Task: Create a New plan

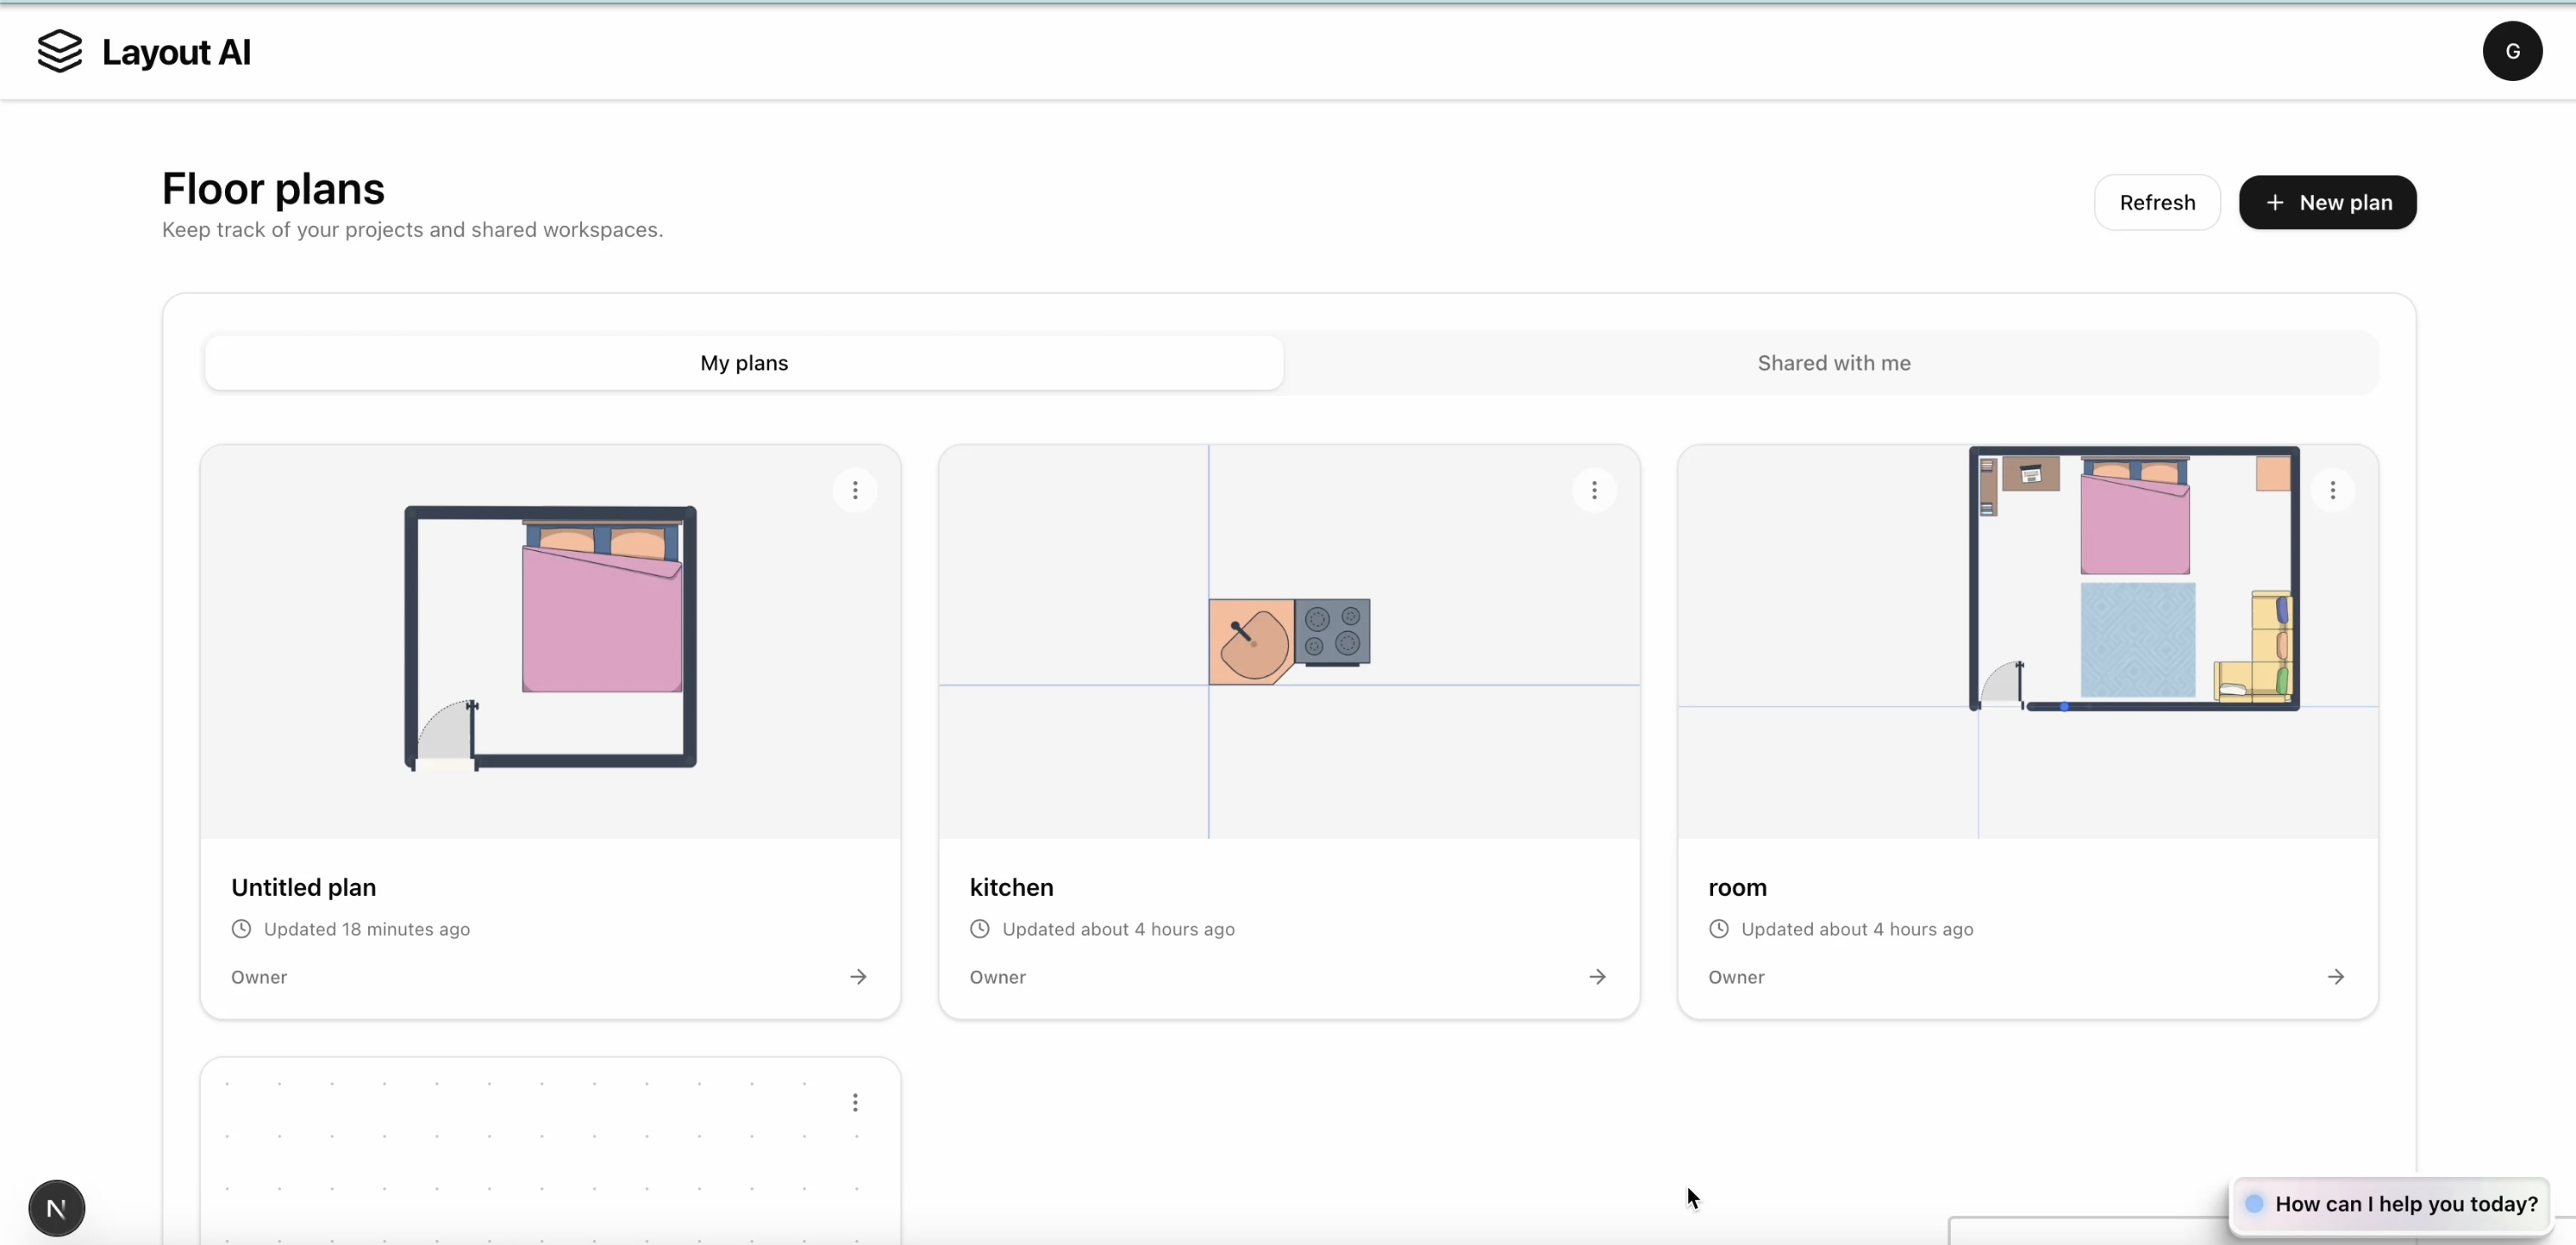Action: coord(2327,203)
